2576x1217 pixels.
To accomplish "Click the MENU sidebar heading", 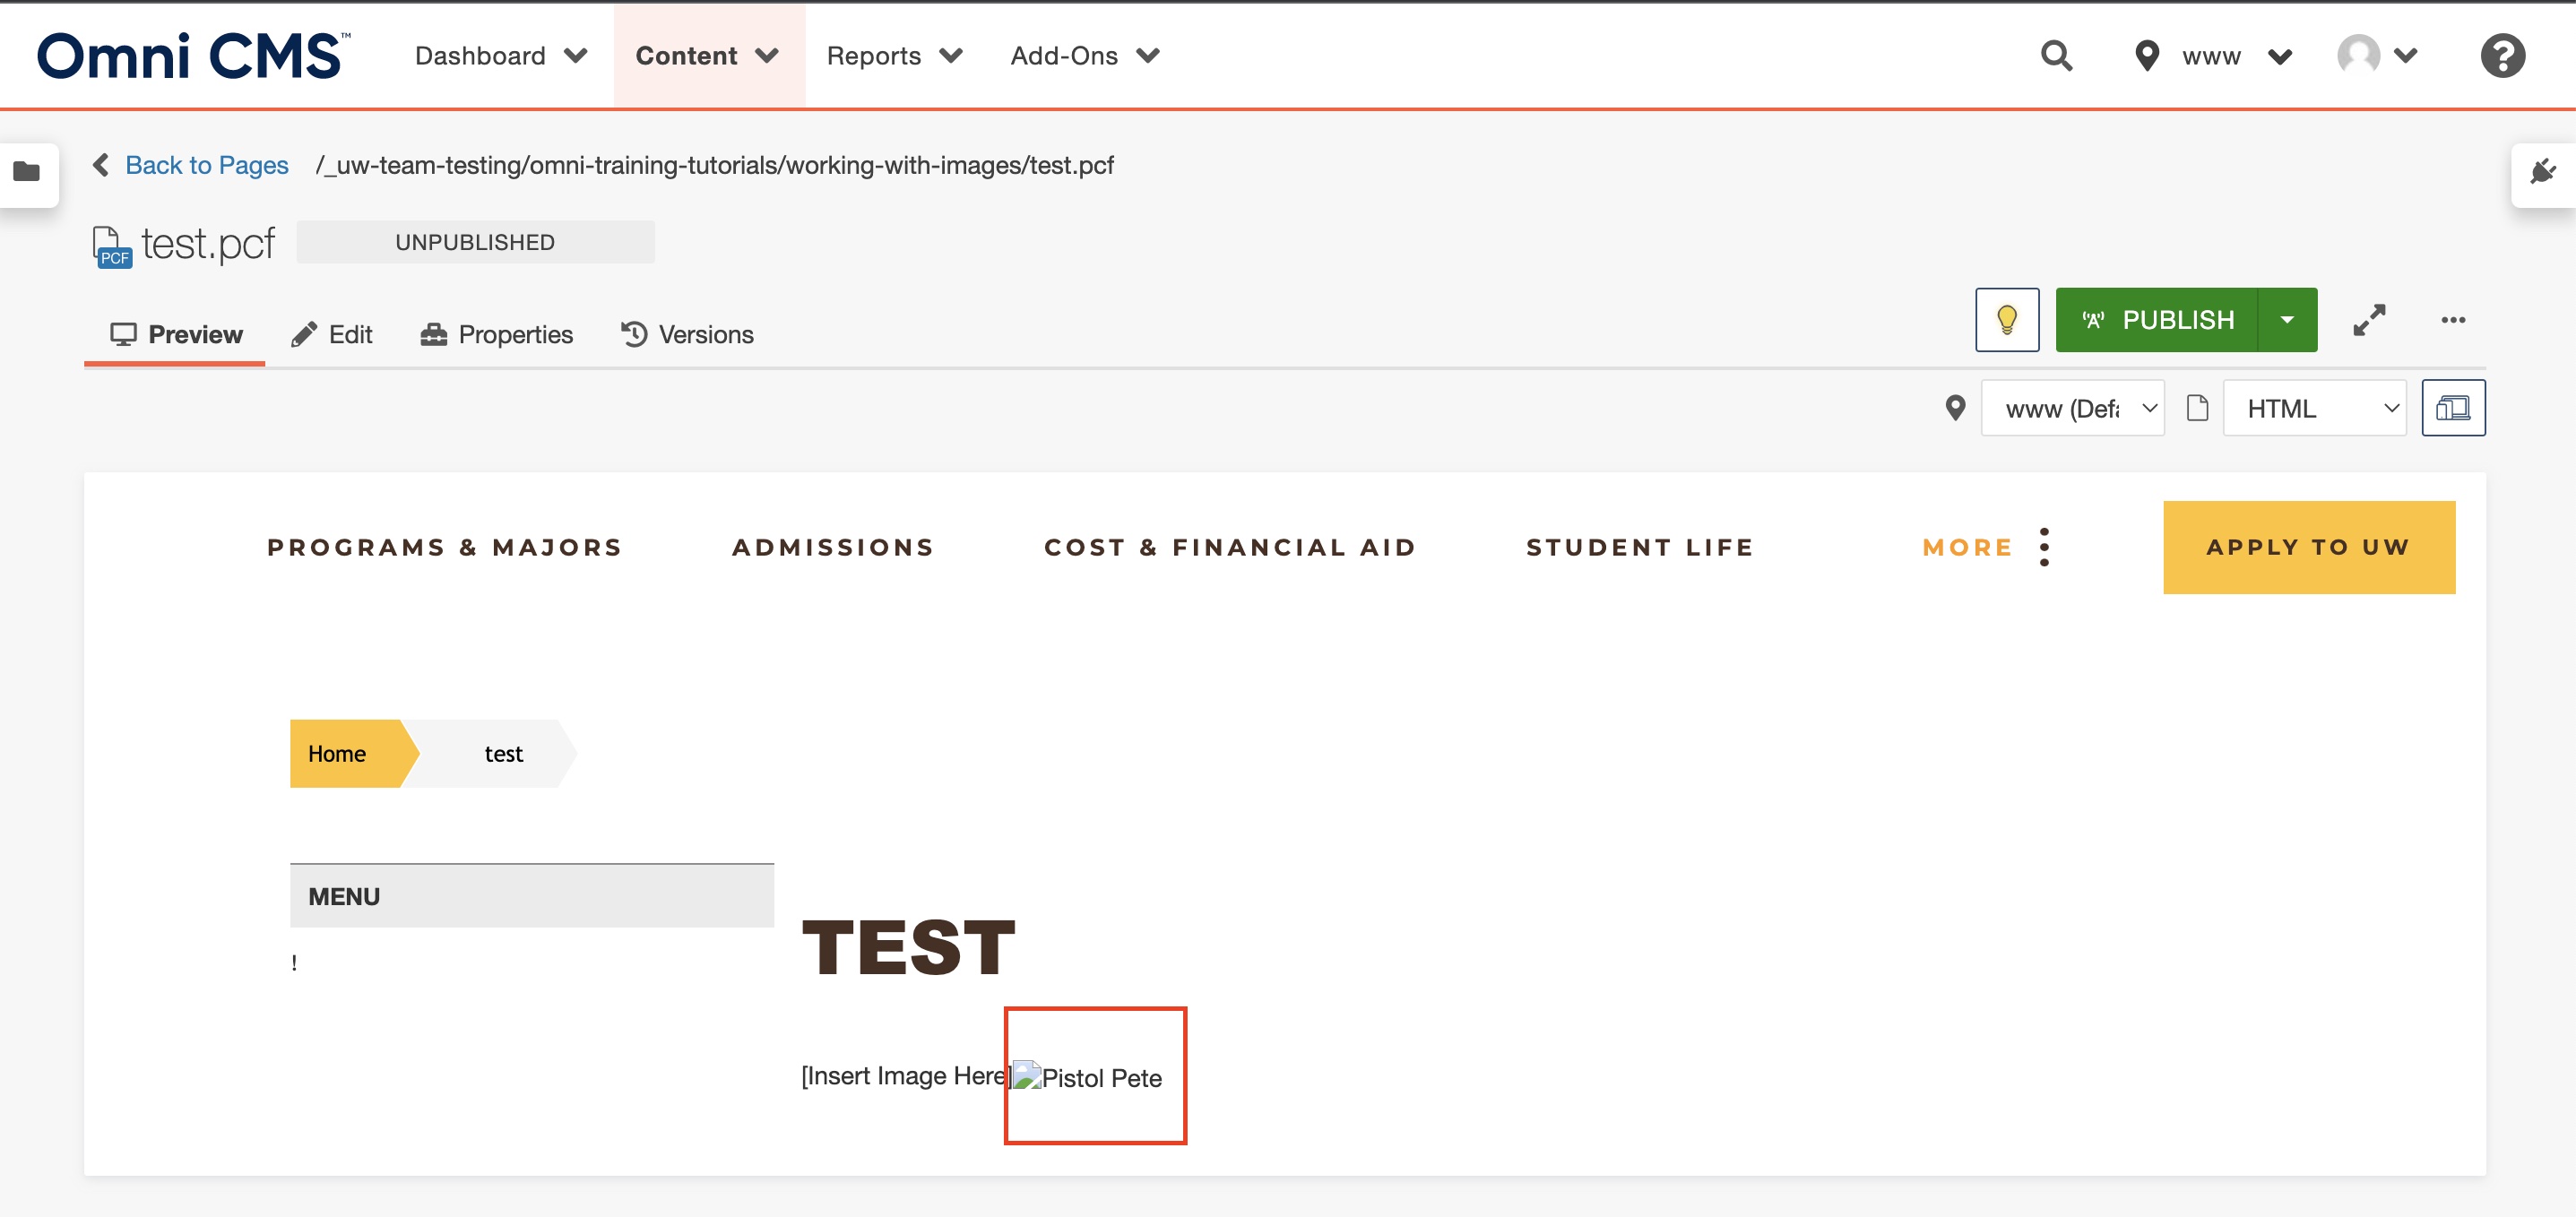I will (532, 896).
